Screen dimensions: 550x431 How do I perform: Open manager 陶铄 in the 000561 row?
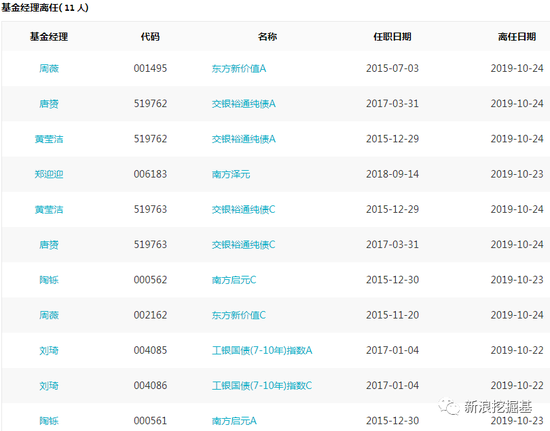point(49,420)
